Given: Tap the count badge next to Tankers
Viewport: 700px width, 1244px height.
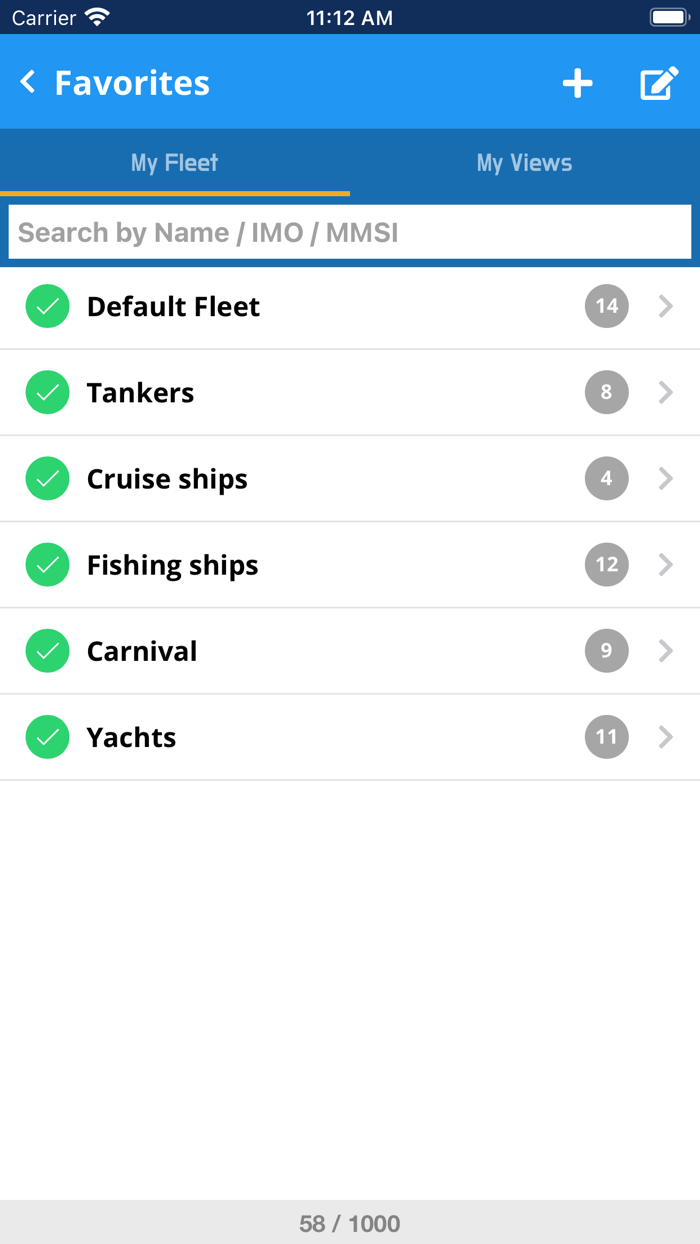Looking at the screenshot, I should 606,392.
